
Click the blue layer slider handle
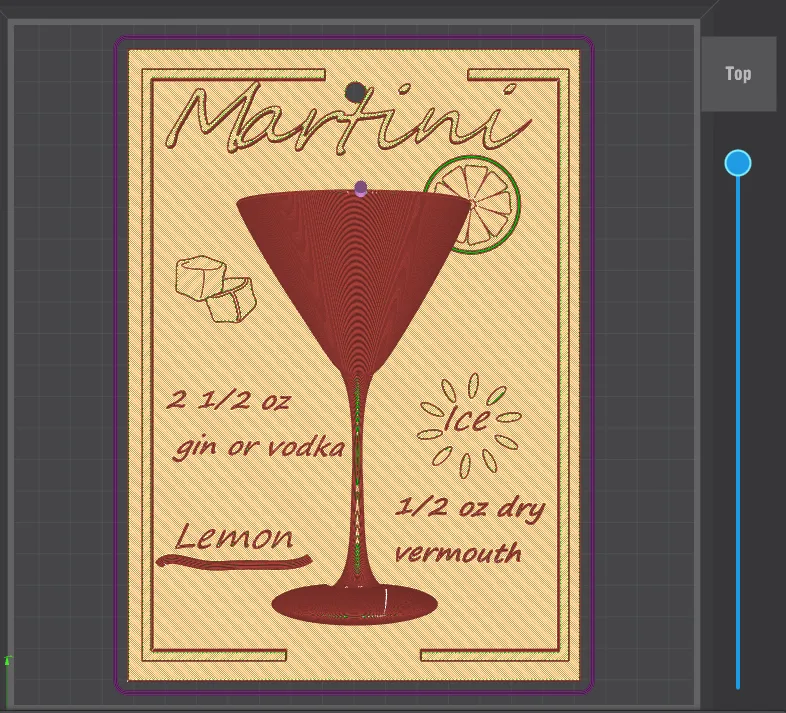click(x=738, y=163)
